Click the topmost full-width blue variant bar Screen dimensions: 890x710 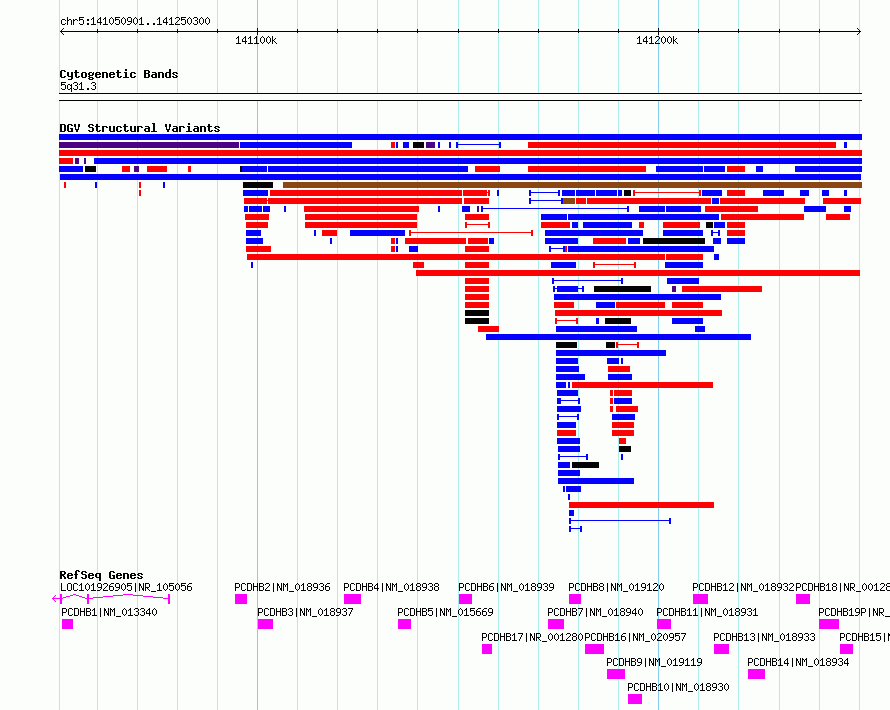[x=460, y=137]
